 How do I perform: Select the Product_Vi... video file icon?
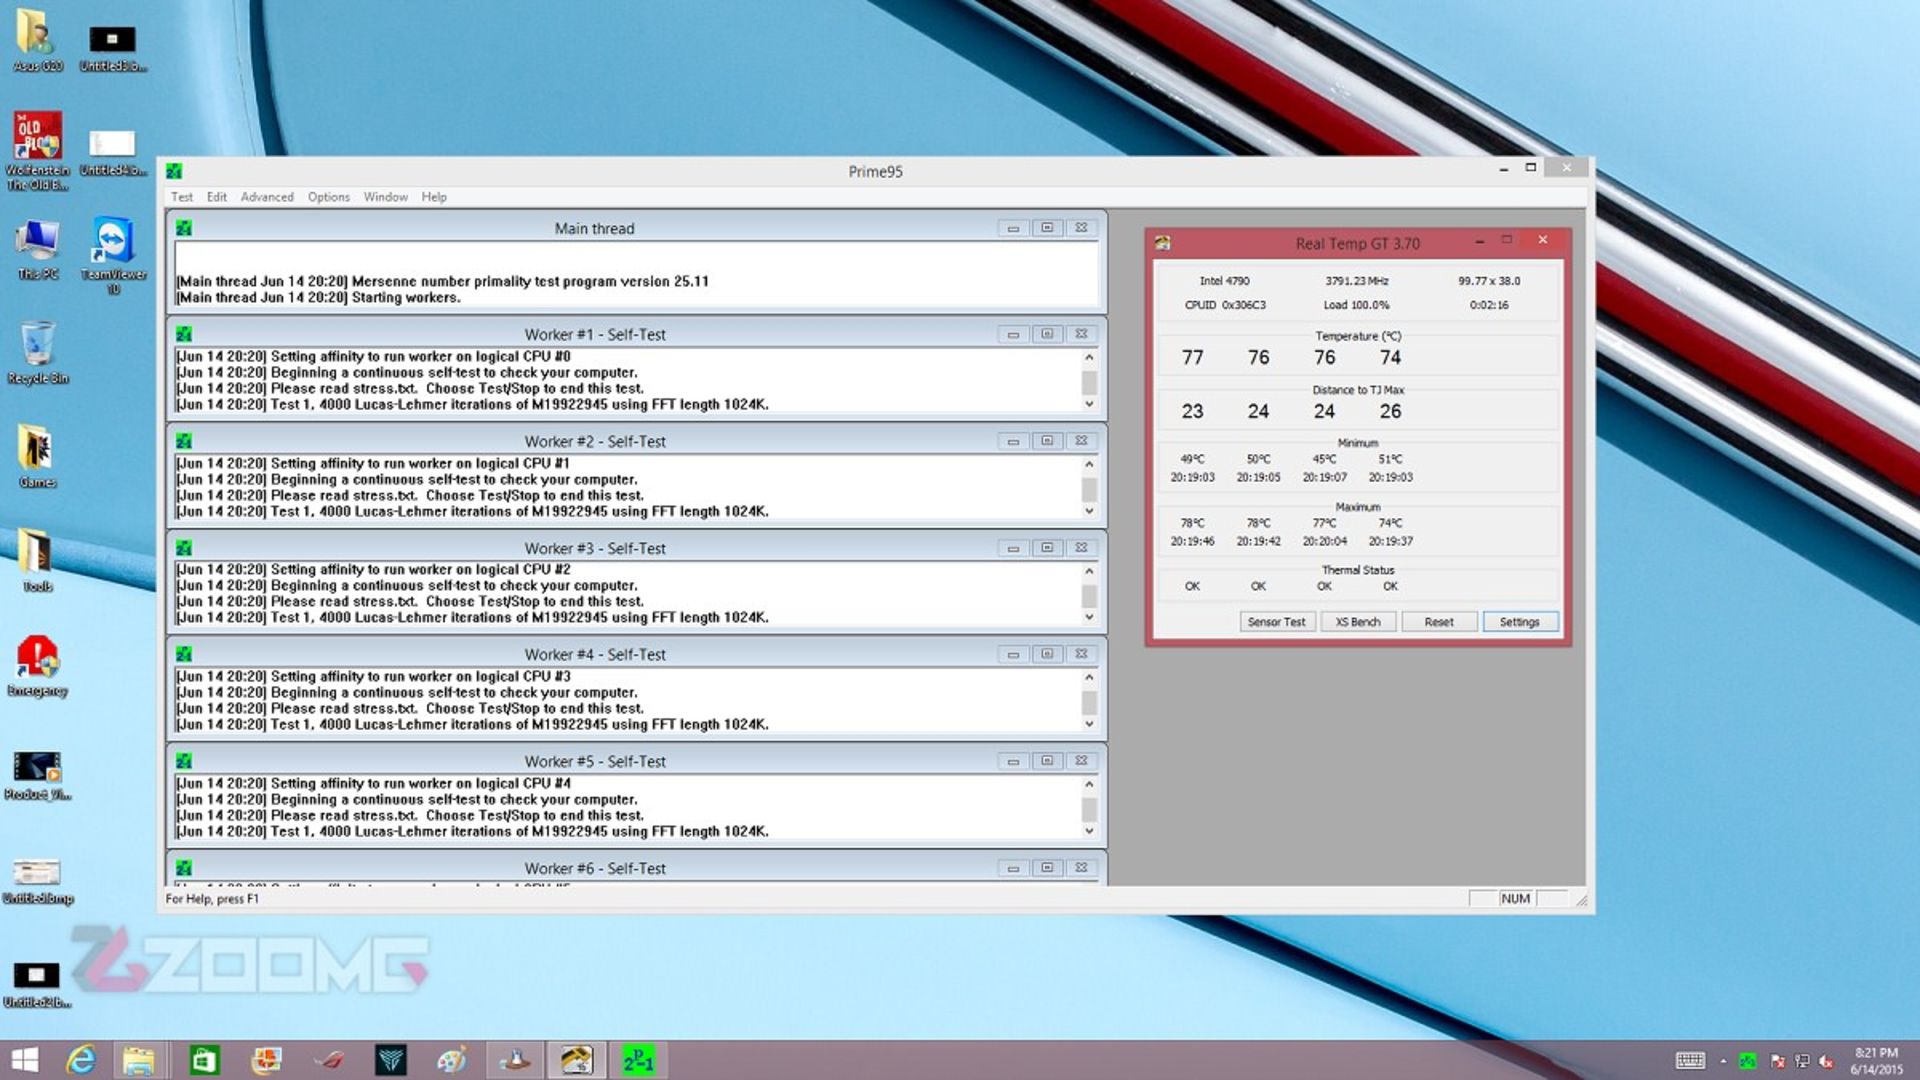click(37, 775)
